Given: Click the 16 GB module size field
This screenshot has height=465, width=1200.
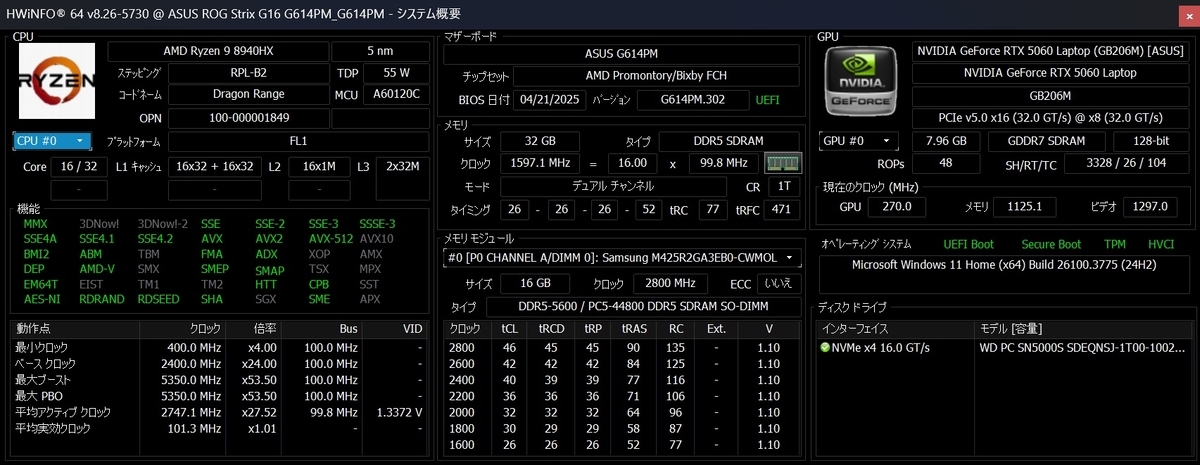Looking at the screenshot, I should [534, 283].
